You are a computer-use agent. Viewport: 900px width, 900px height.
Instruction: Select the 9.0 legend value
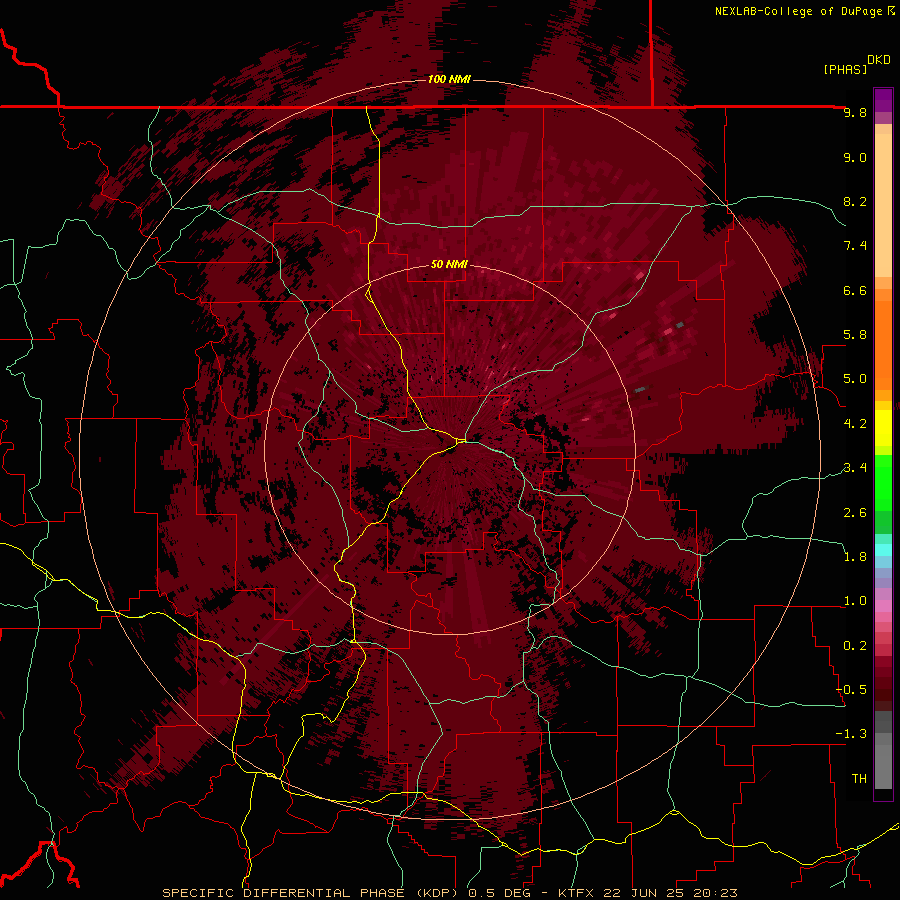[855, 157]
